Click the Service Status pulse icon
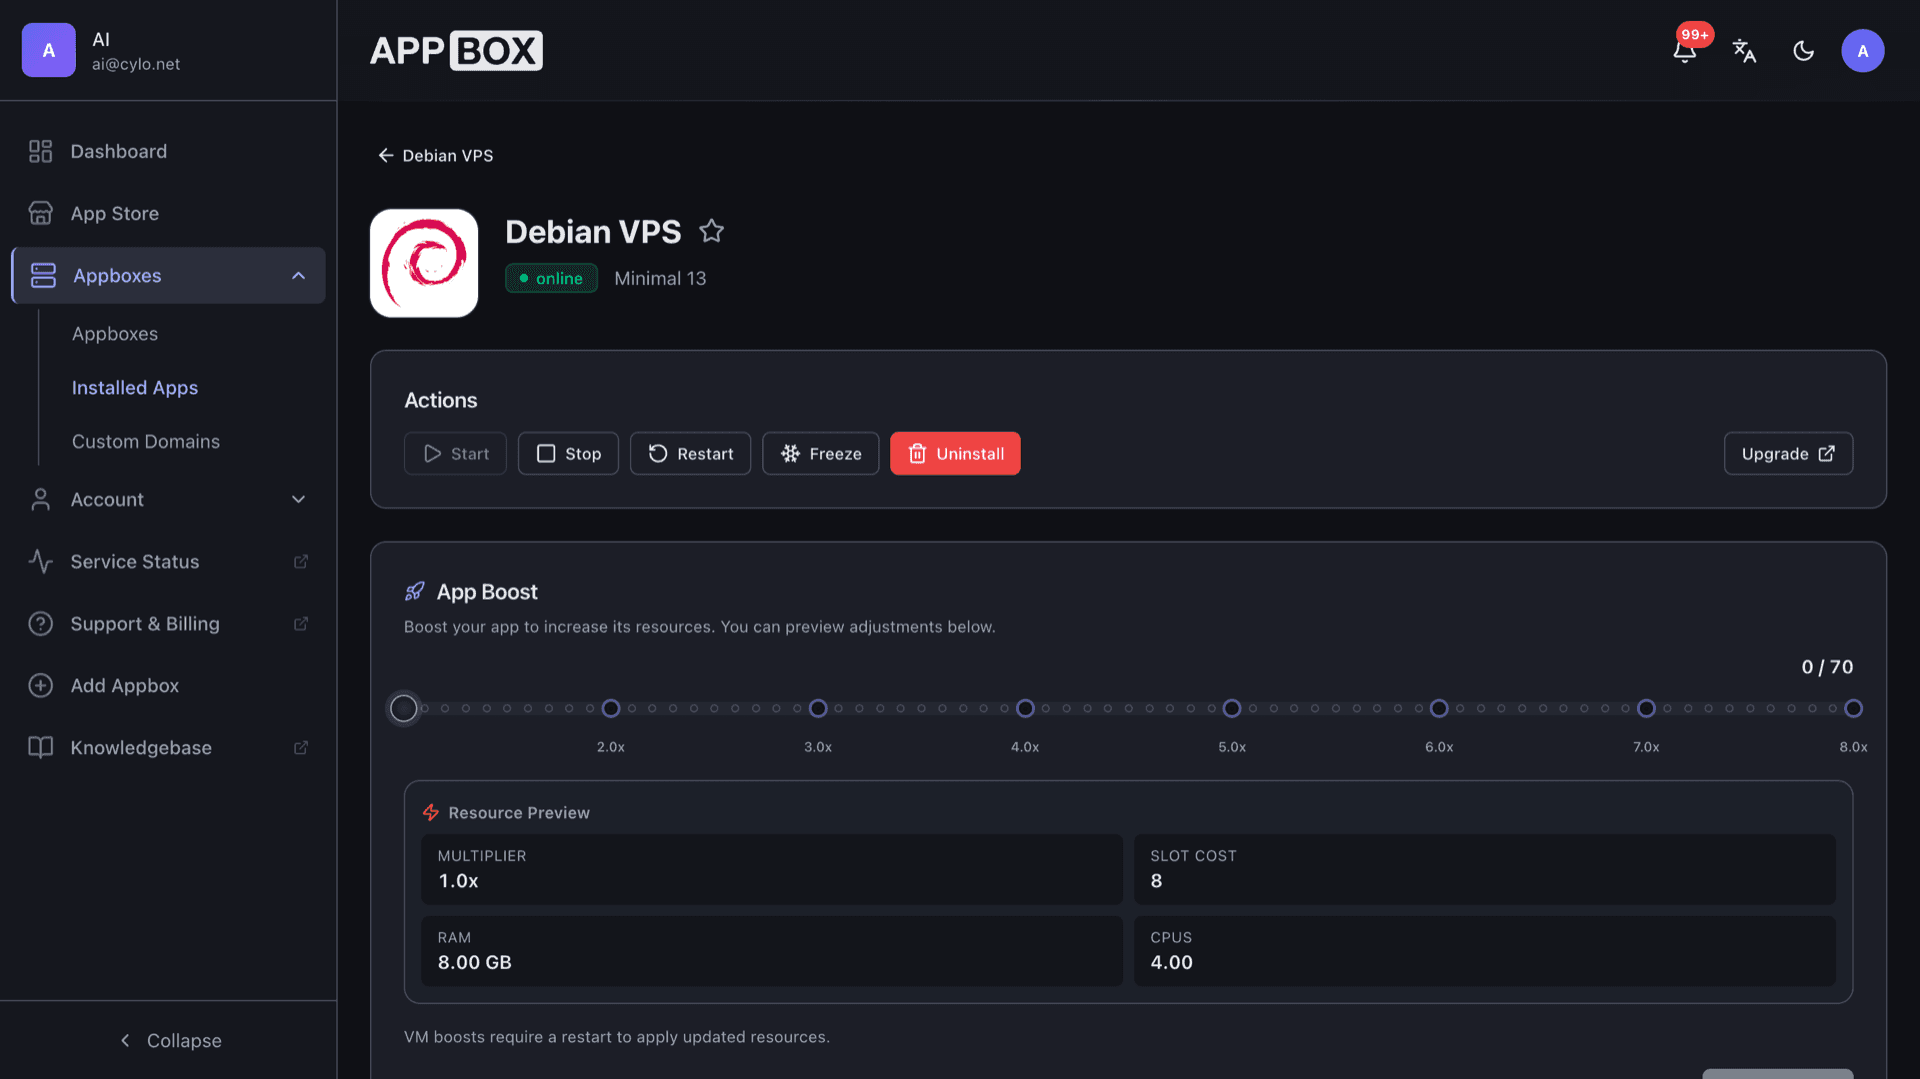The image size is (1920, 1079). pos(40,561)
